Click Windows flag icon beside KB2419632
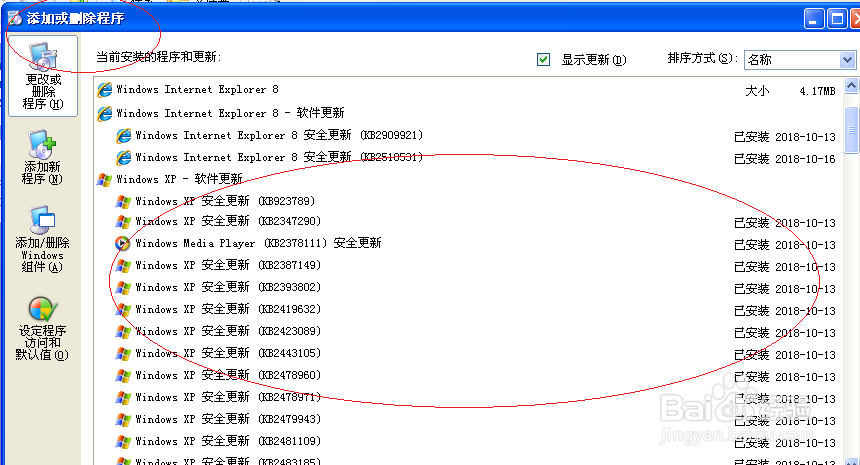 [x=123, y=309]
